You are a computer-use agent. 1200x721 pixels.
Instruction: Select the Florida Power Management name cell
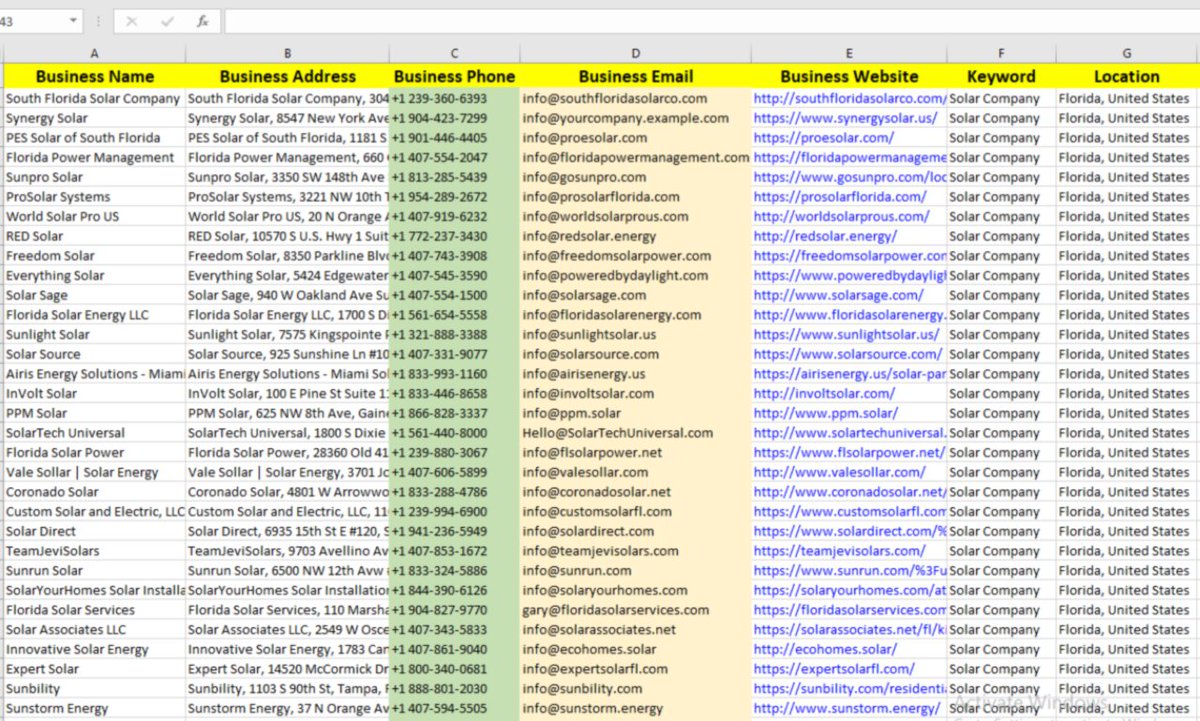pos(94,158)
